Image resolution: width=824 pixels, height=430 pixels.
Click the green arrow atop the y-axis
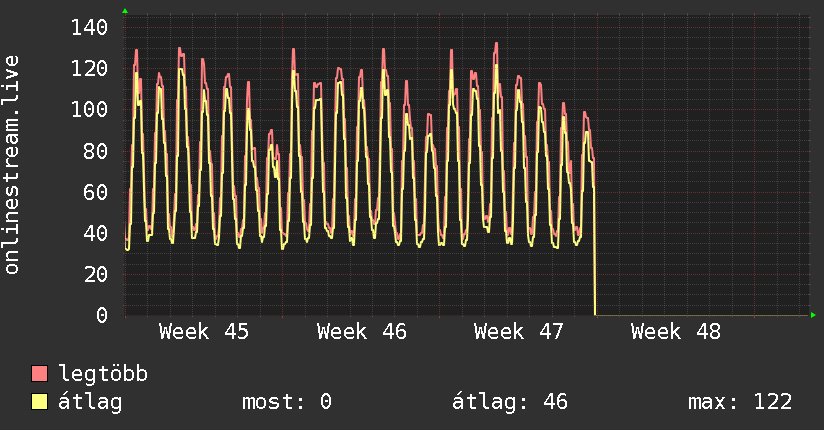(125, 11)
